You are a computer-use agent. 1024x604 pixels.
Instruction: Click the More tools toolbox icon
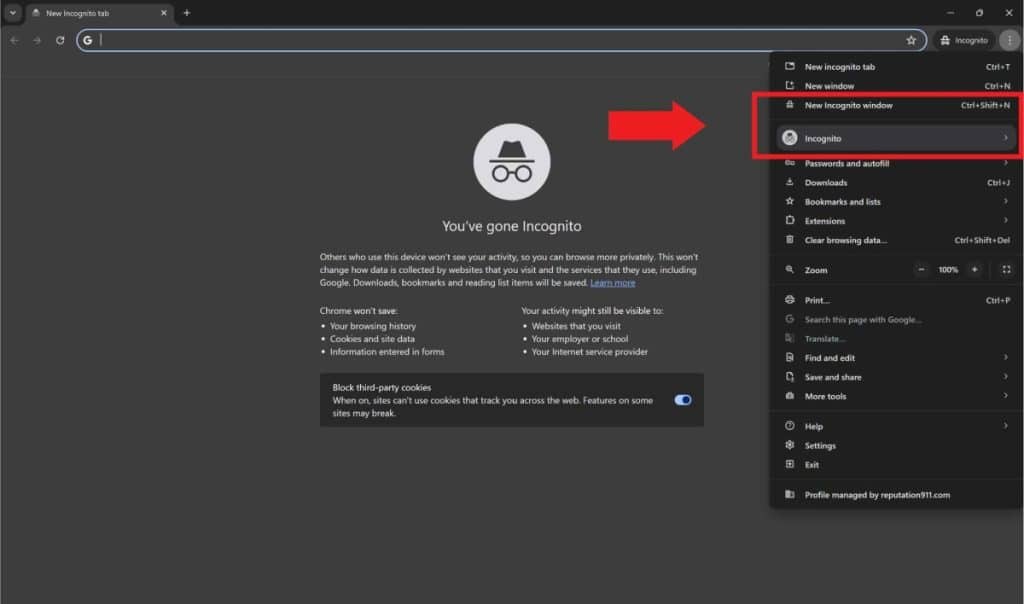click(x=790, y=396)
